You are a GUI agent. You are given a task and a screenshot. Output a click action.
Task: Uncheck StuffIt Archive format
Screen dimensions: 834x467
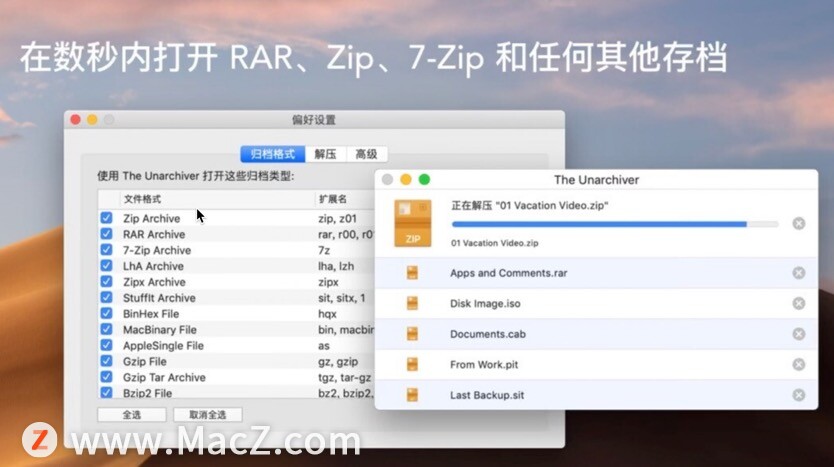pos(106,297)
